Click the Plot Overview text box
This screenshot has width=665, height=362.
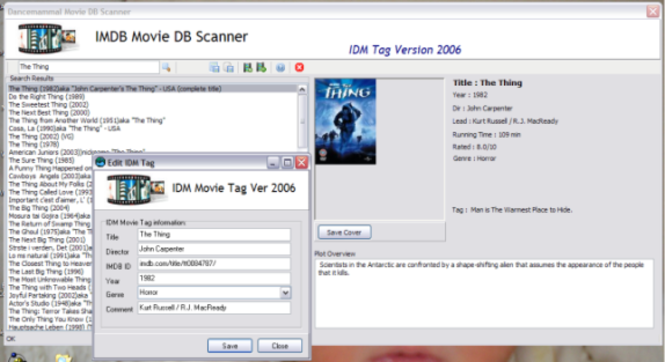484,293
